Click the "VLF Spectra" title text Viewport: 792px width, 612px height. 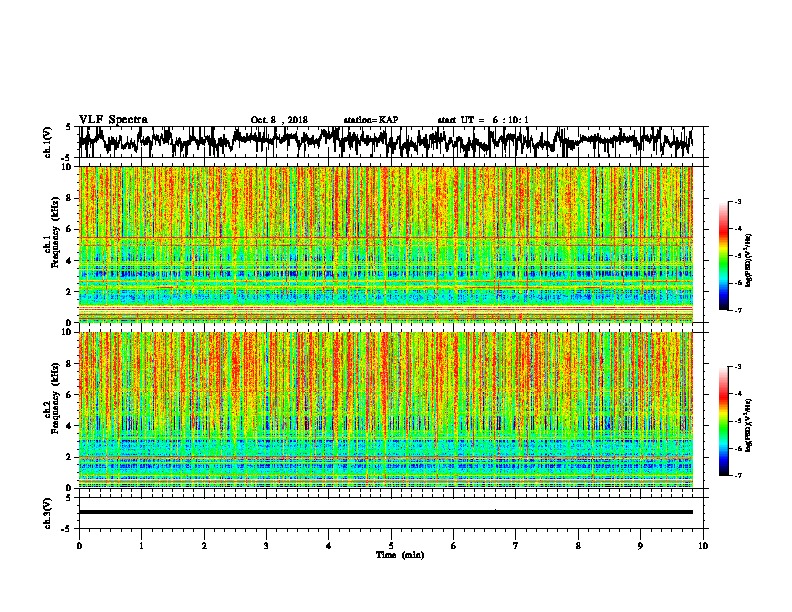tap(113, 120)
